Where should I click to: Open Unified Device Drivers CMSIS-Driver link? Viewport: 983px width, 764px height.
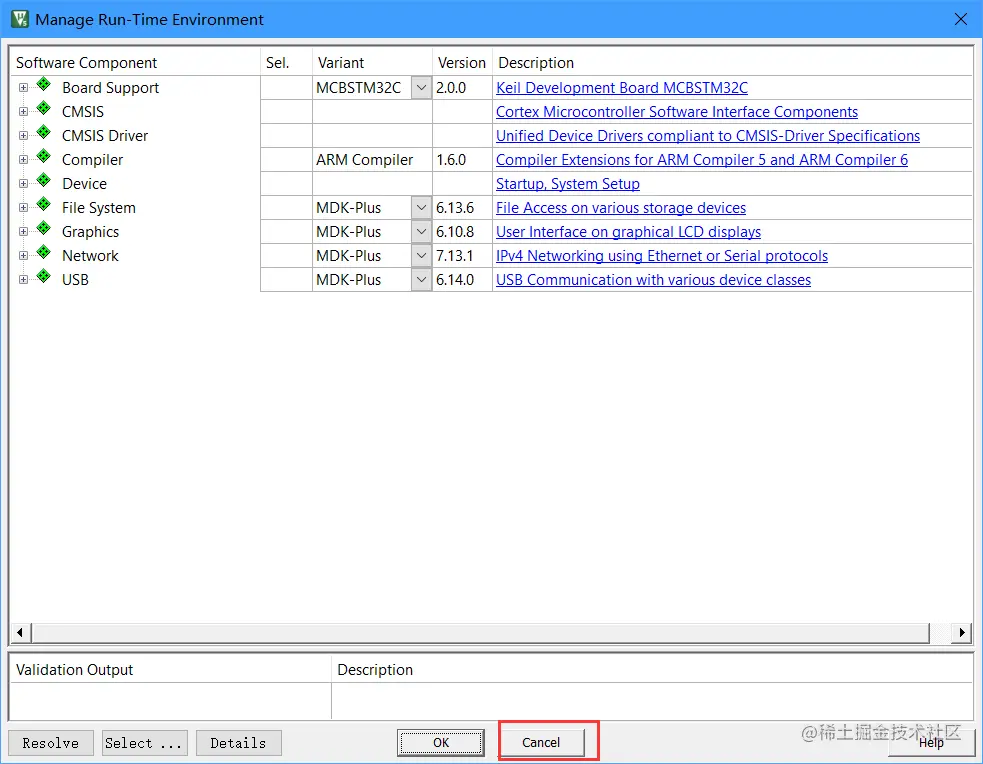708,135
